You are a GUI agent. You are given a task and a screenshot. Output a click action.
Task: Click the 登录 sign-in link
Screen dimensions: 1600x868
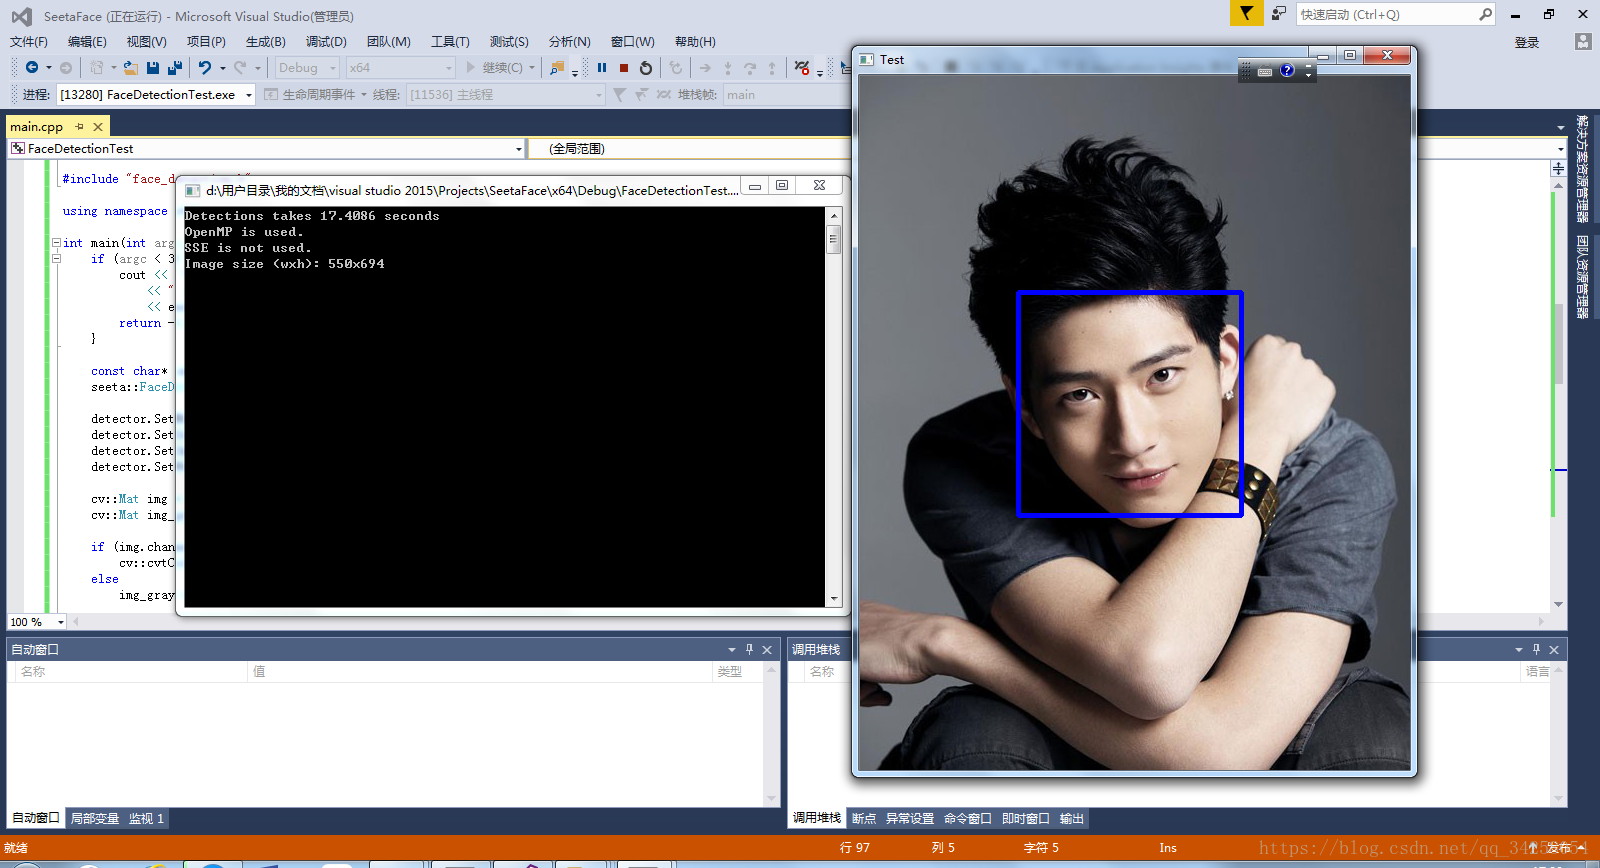[x=1527, y=43]
